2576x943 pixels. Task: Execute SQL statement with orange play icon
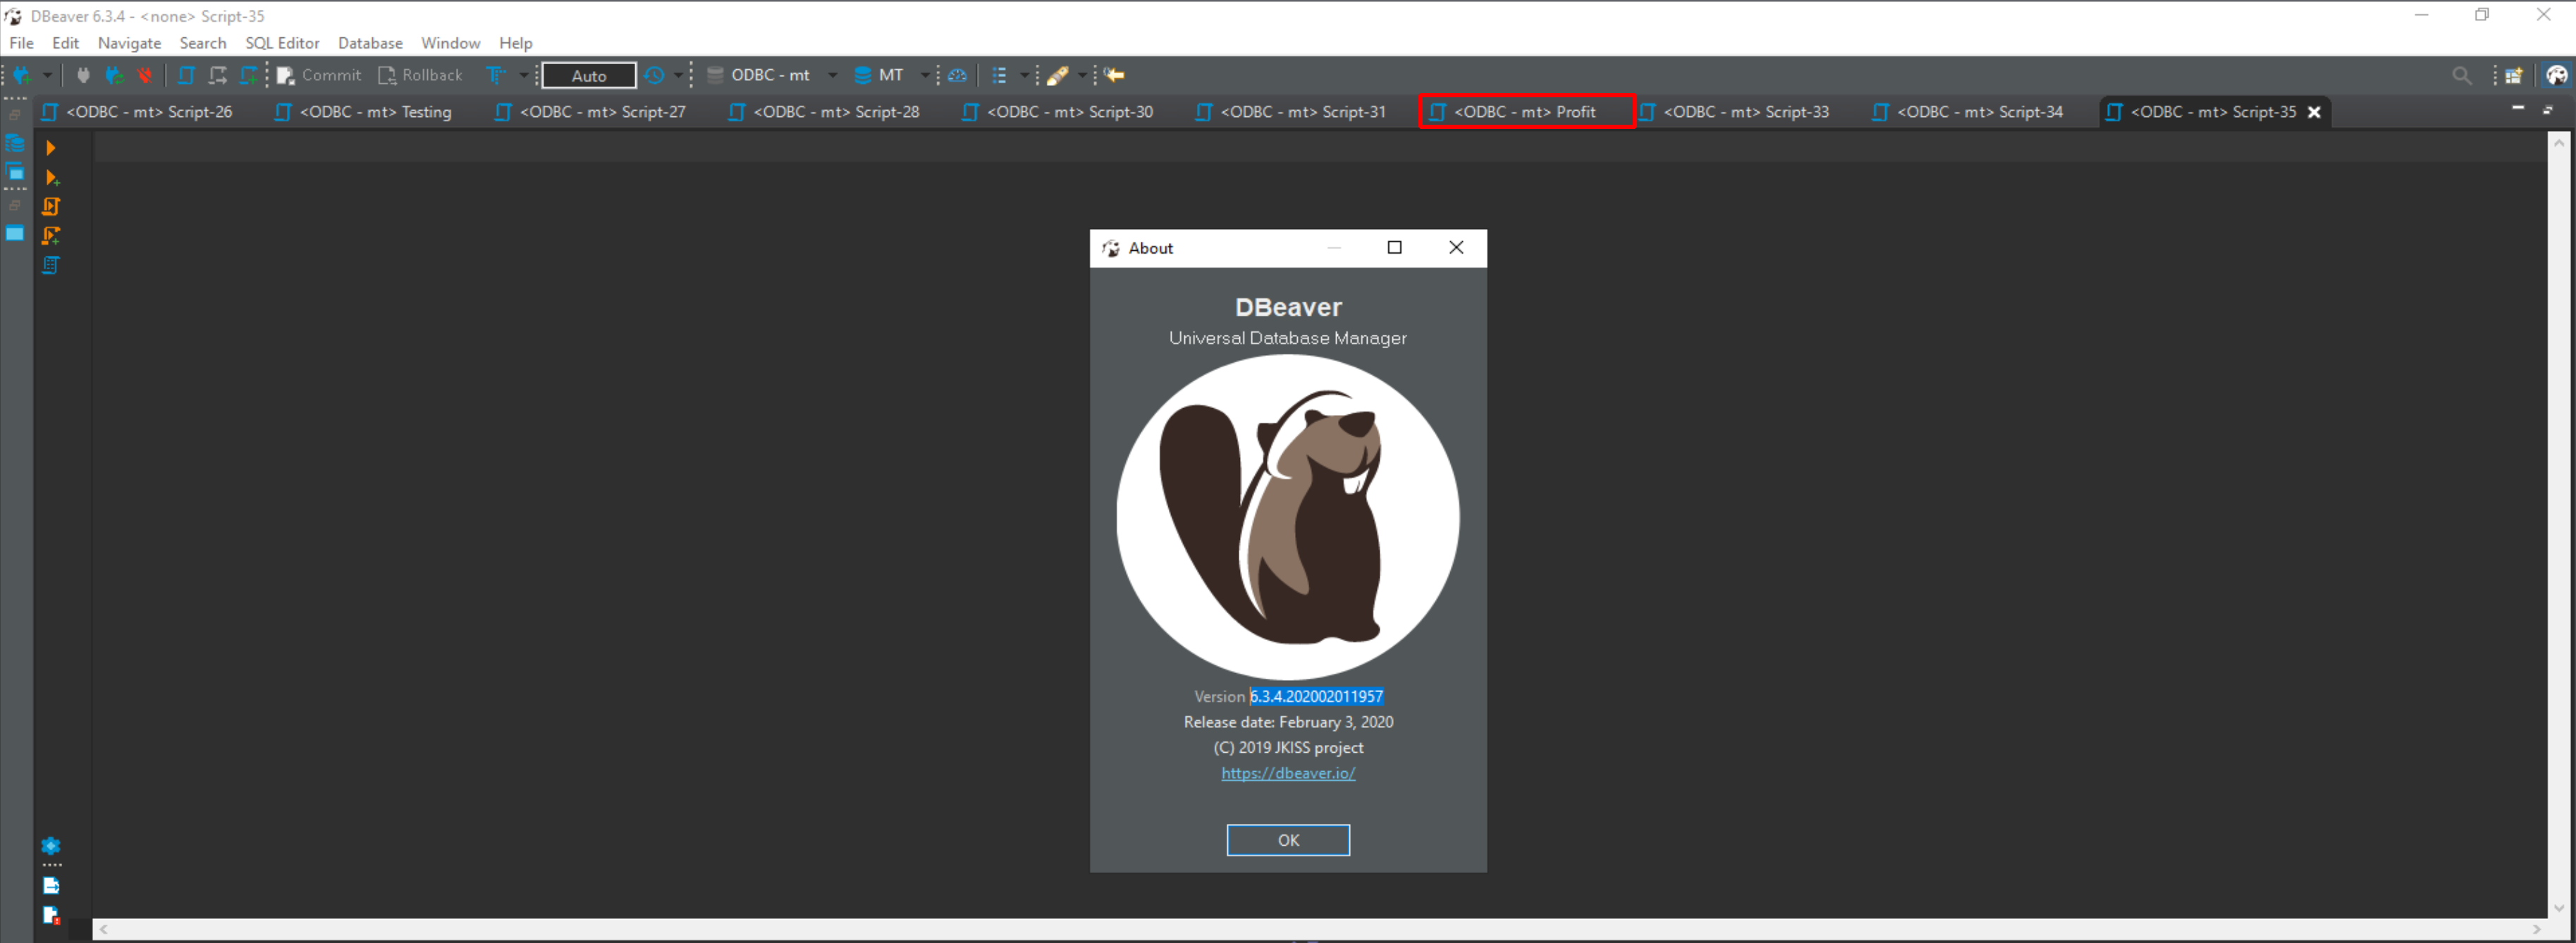click(x=50, y=148)
